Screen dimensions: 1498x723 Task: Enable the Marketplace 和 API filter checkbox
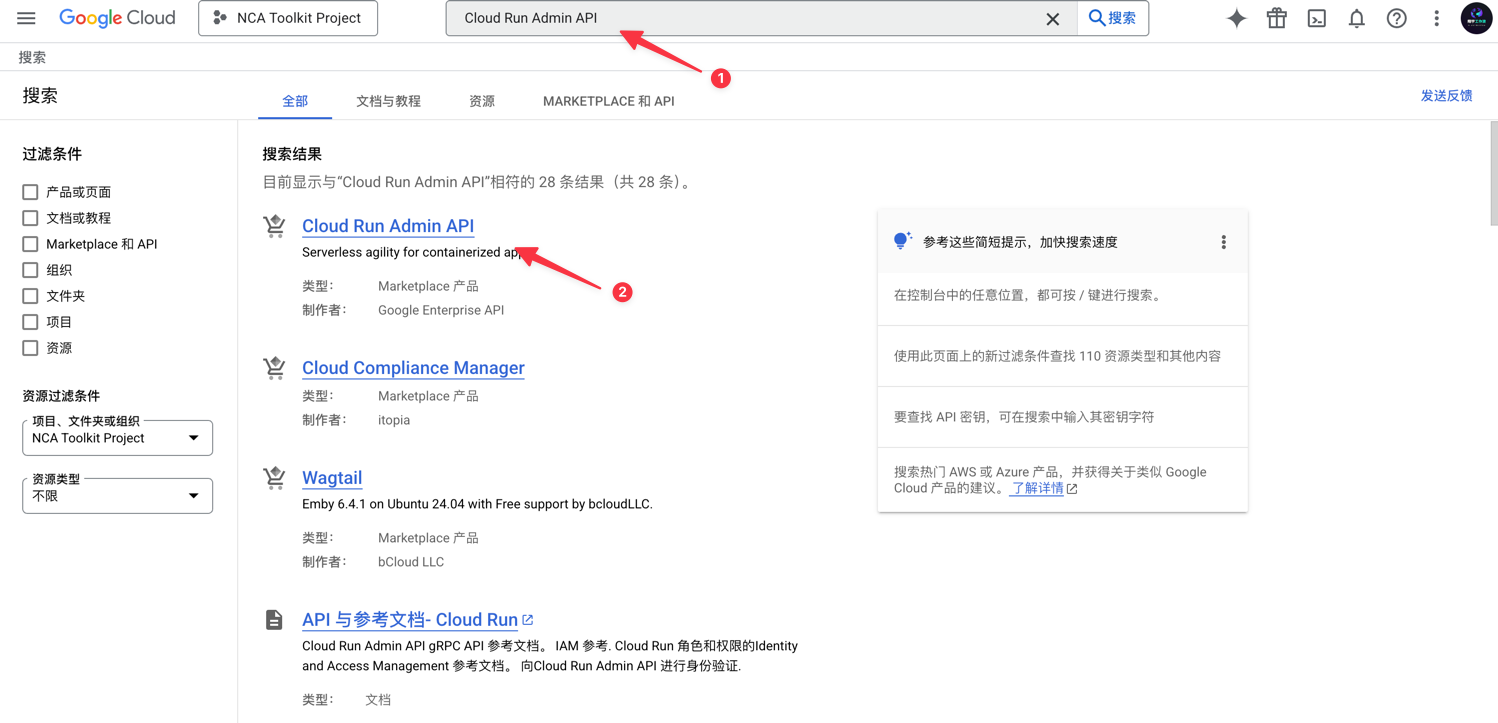(30, 244)
